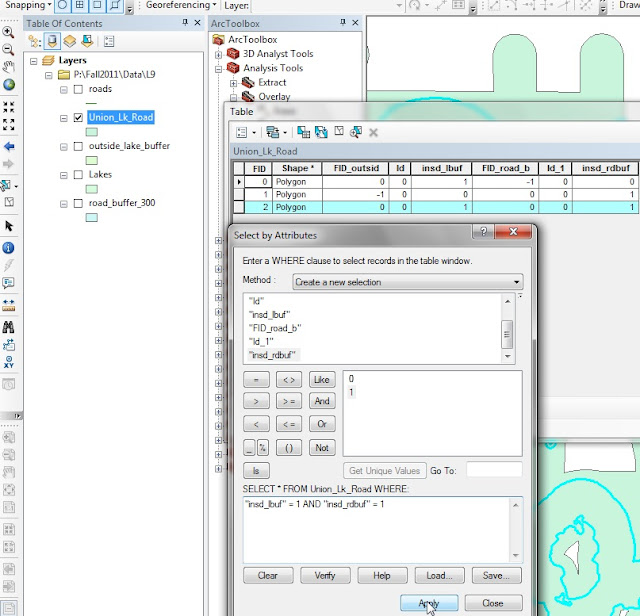The image size is (640, 616).
Task: Click the Load... button
Action: 439,576
